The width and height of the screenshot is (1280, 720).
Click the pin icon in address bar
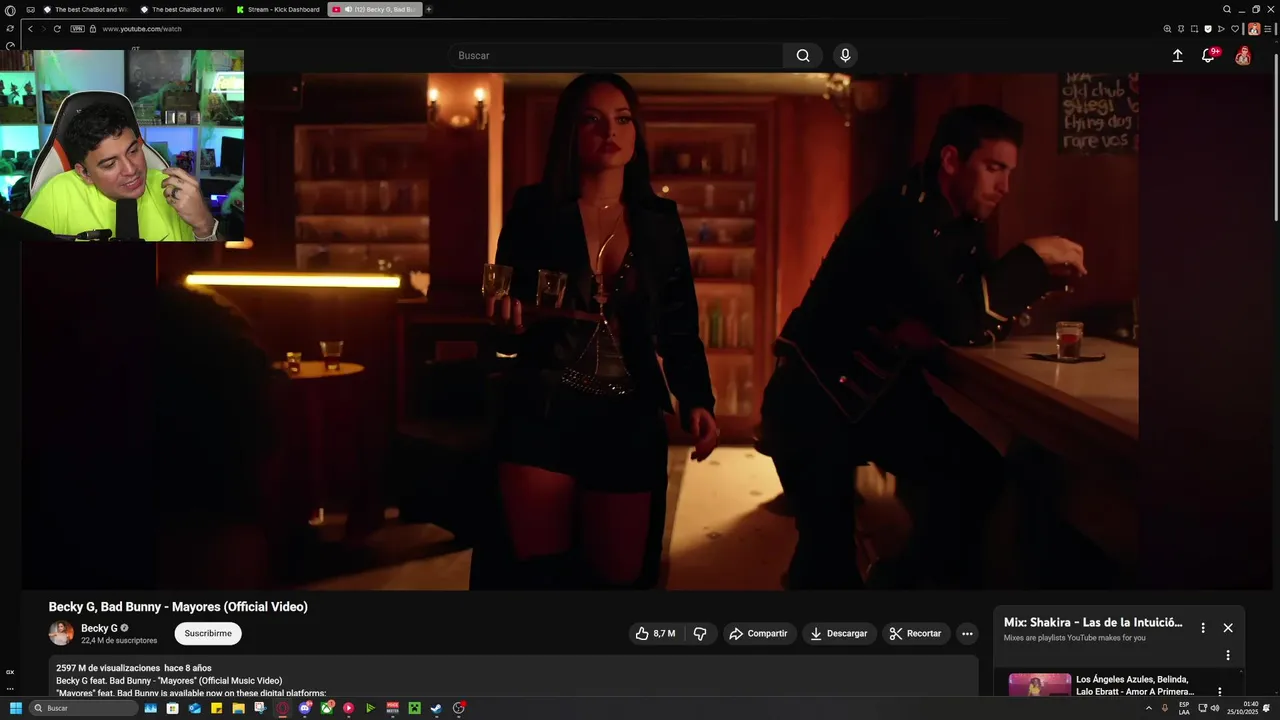point(1181,29)
